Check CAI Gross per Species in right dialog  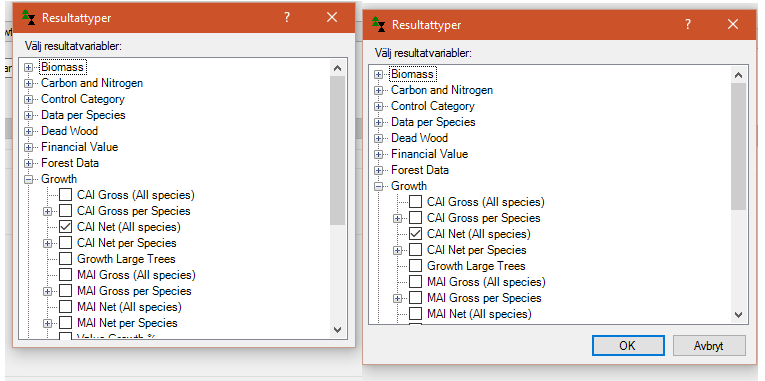[x=415, y=218]
